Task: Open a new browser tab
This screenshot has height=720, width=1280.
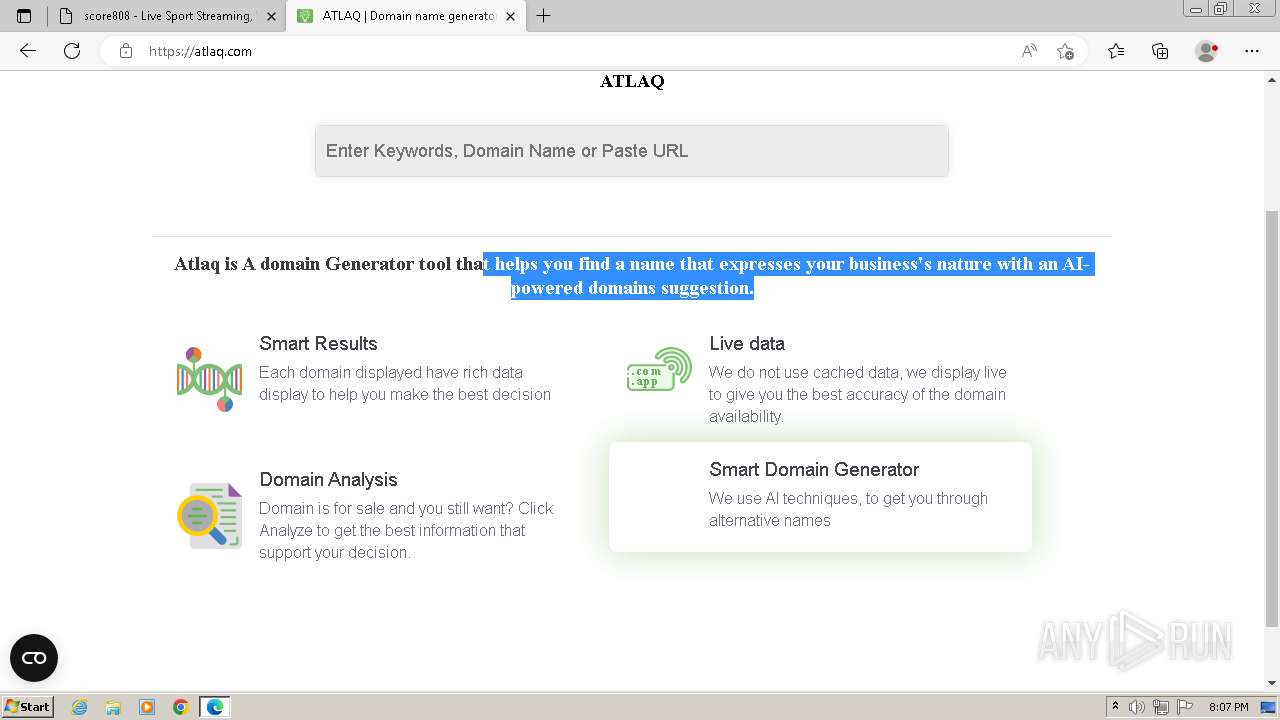Action: [543, 16]
